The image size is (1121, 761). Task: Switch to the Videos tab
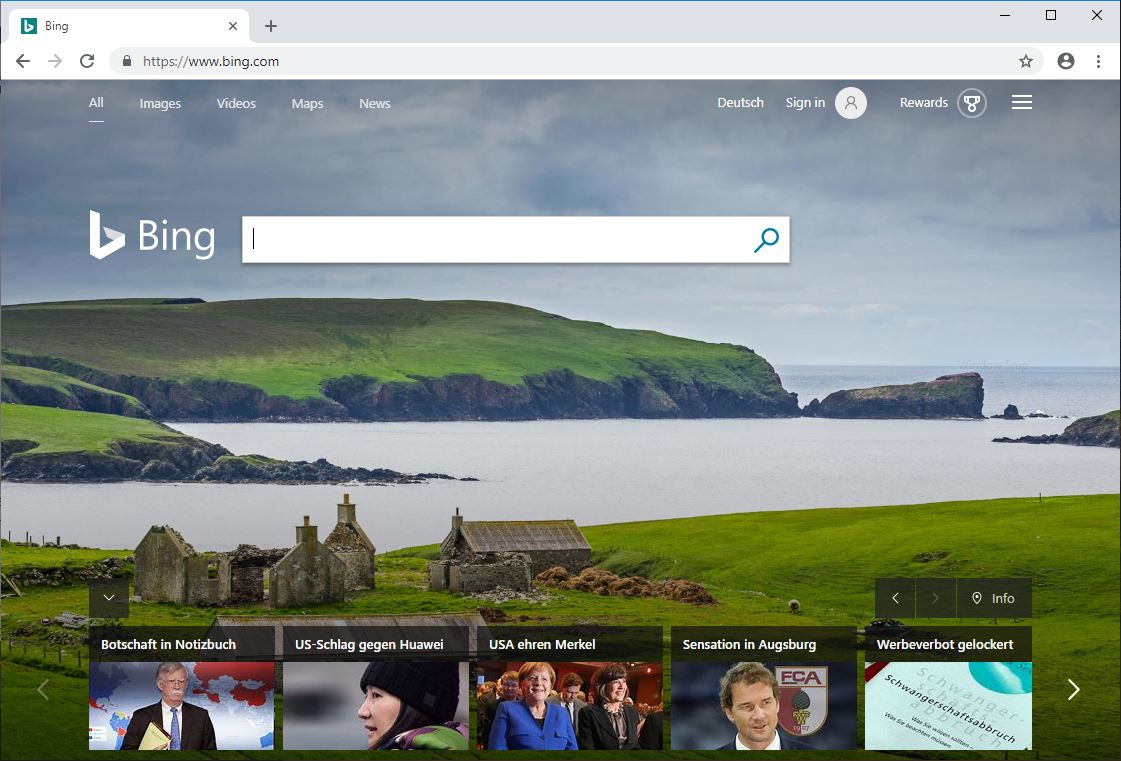point(236,104)
